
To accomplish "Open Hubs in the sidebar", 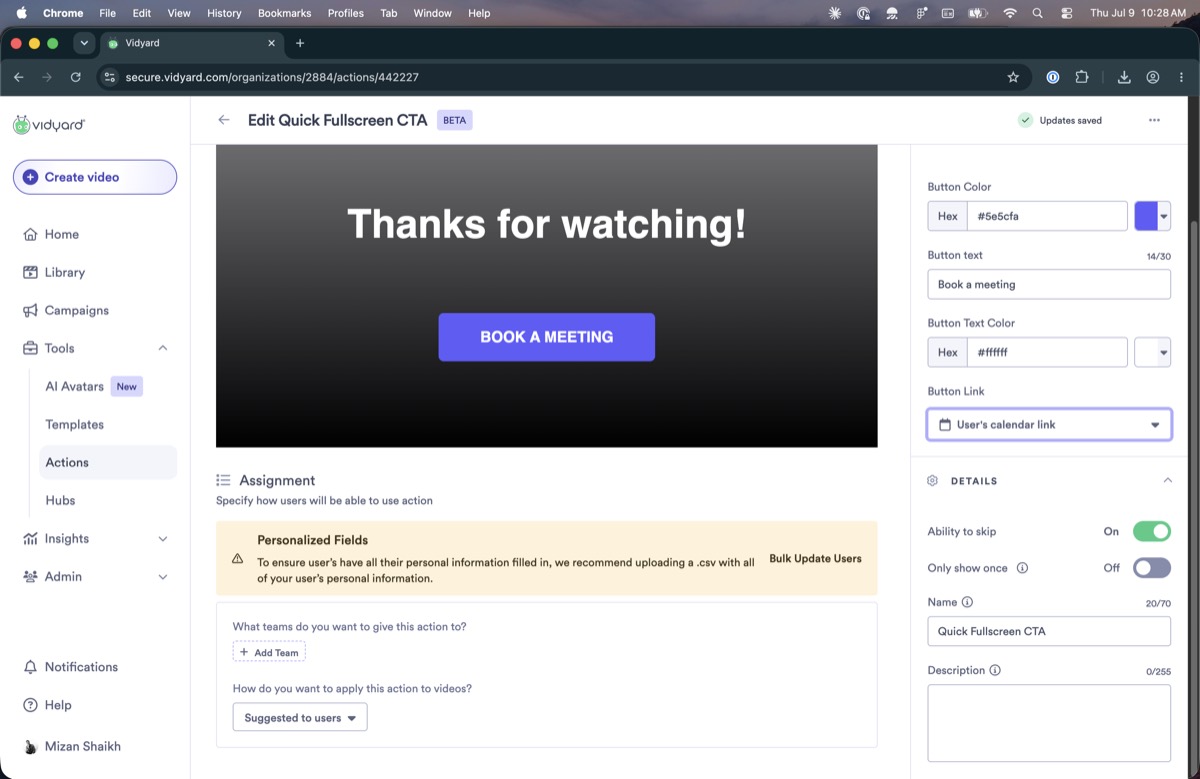I will click(60, 500).
